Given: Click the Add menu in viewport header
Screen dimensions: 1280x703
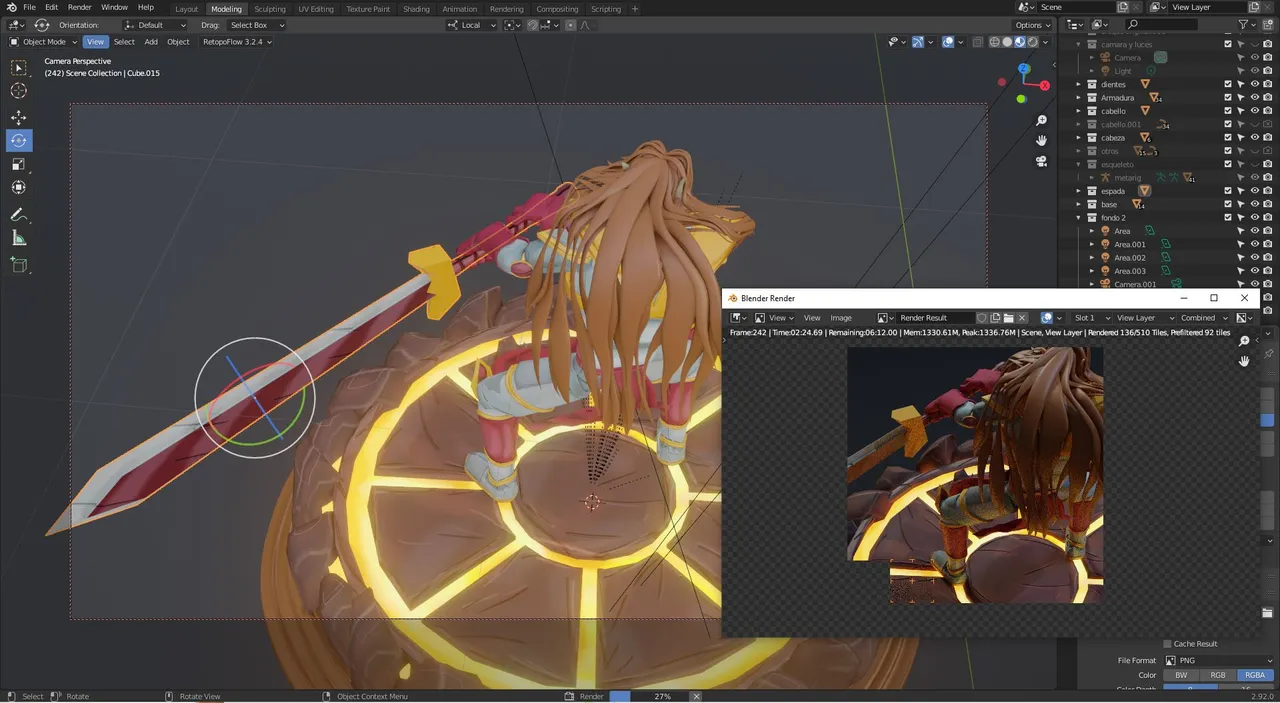Looking at the screenshot, I should 151,42.
